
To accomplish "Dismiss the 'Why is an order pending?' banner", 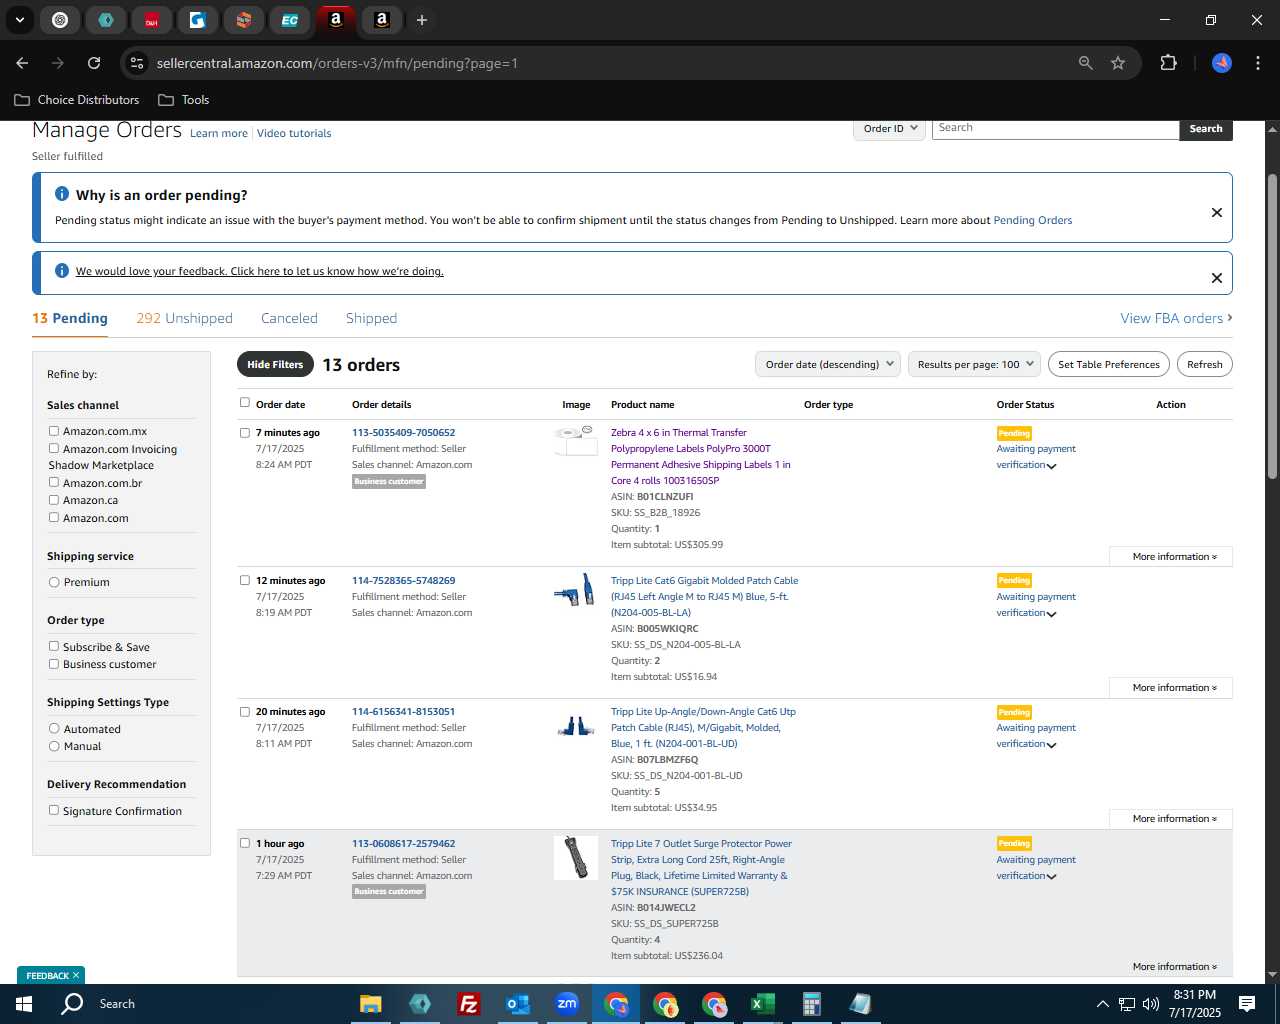I will (1217, 212).
